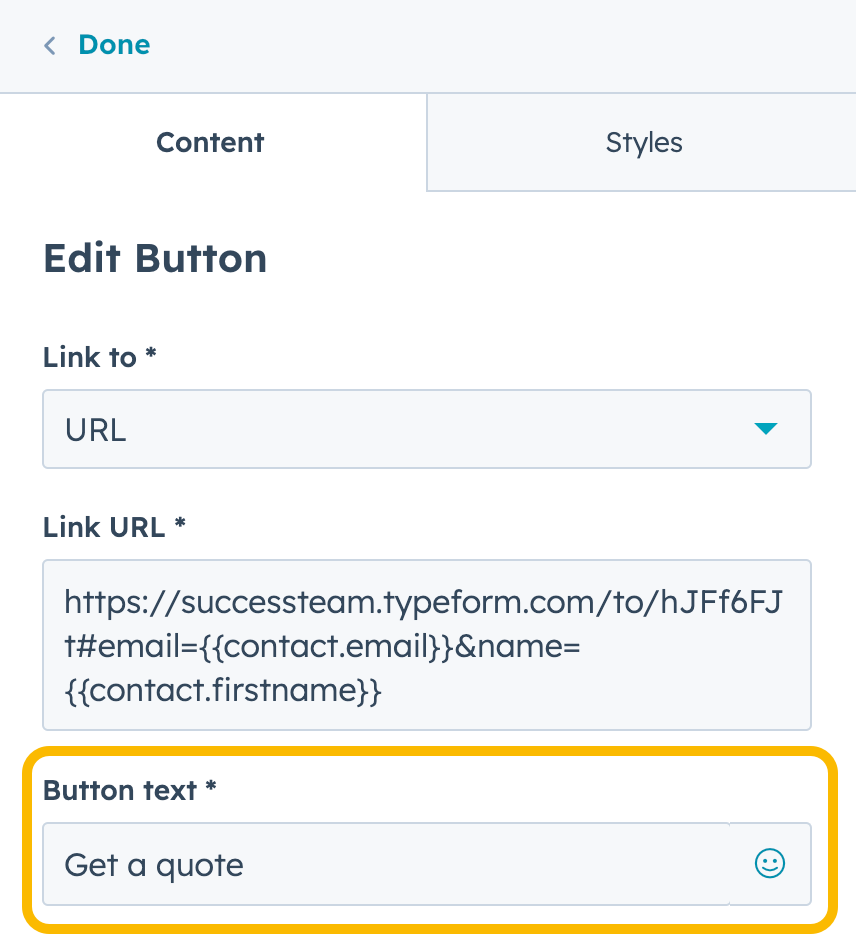The width and height of the screenshot is (856, 948).
Task: Click the smiley face icon
Action: click(x=769, y=864)
